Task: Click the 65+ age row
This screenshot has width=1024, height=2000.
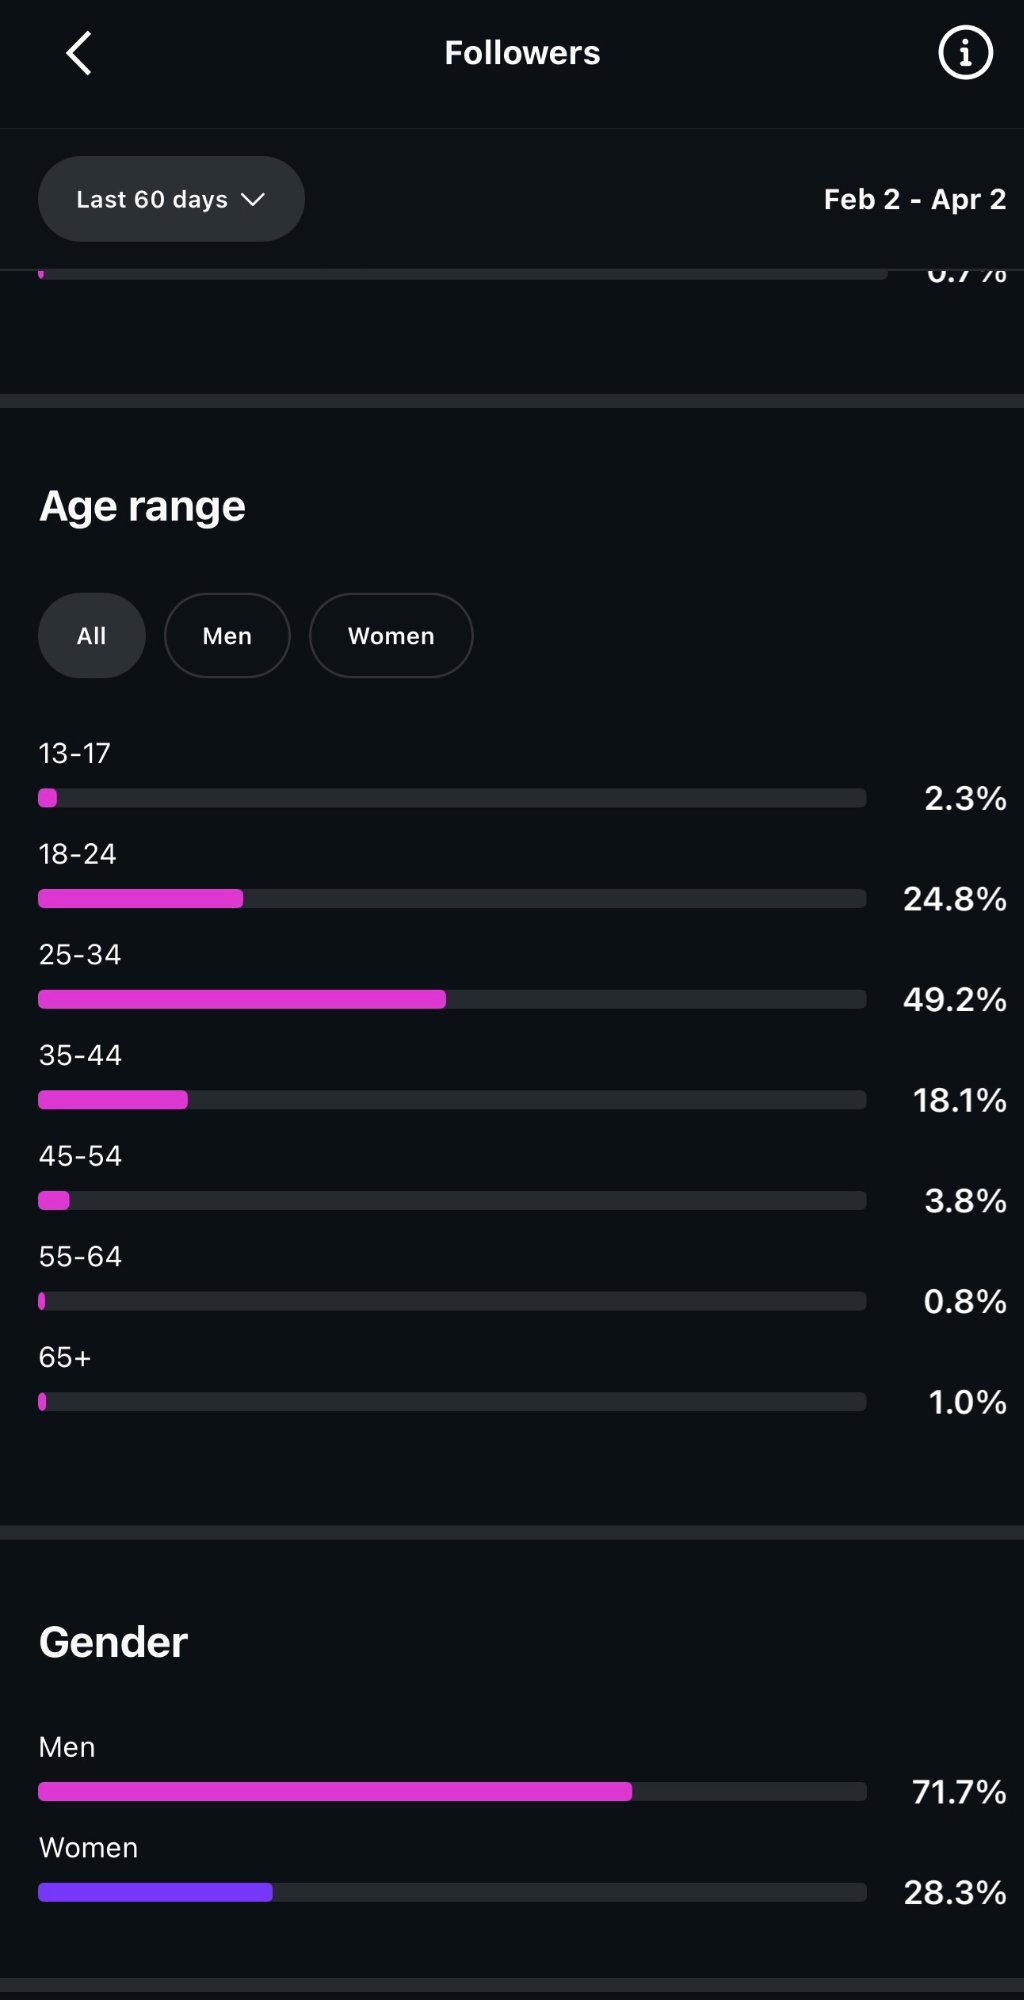Action: [x=64, y=1356]
